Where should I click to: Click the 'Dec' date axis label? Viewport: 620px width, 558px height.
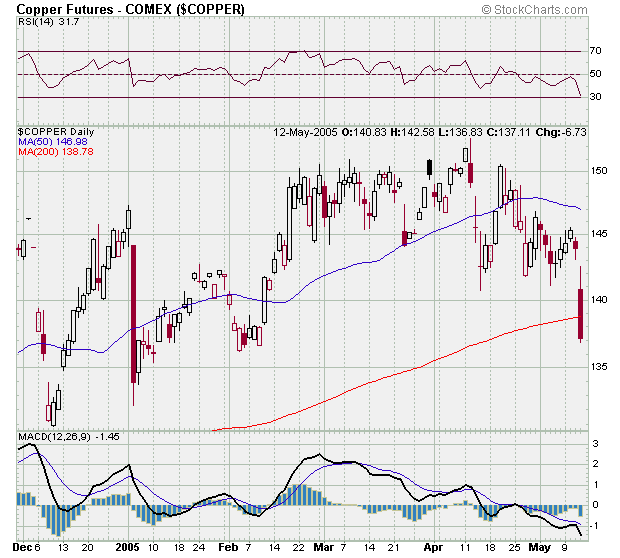(22, 547)
